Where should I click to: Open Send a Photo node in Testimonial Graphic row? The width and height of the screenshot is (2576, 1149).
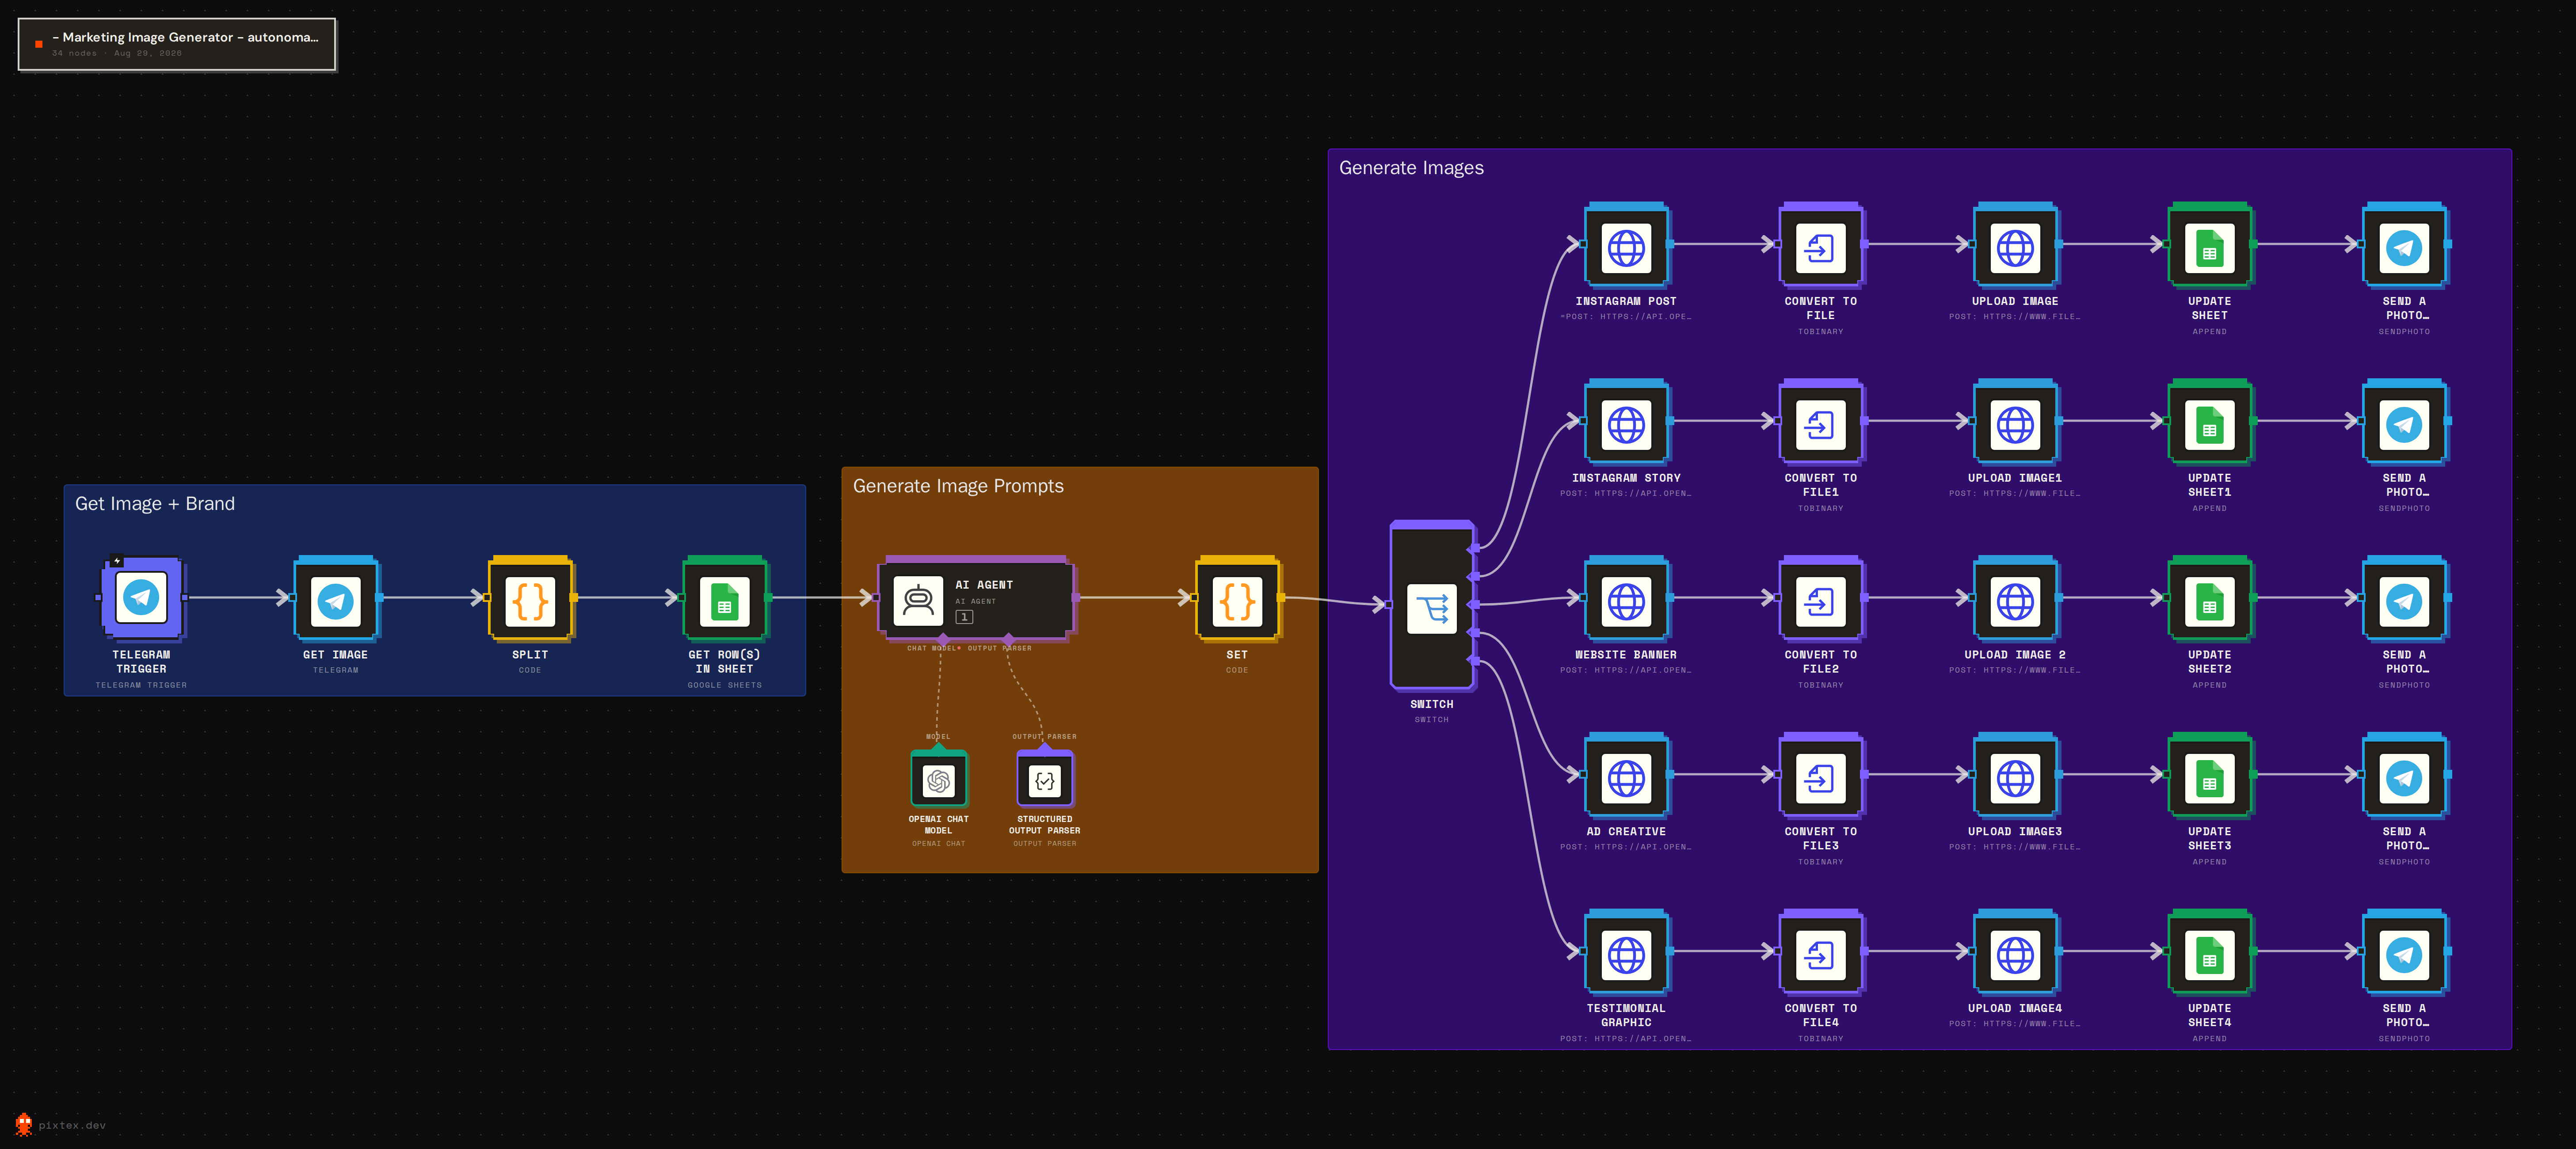point(2404,952)
